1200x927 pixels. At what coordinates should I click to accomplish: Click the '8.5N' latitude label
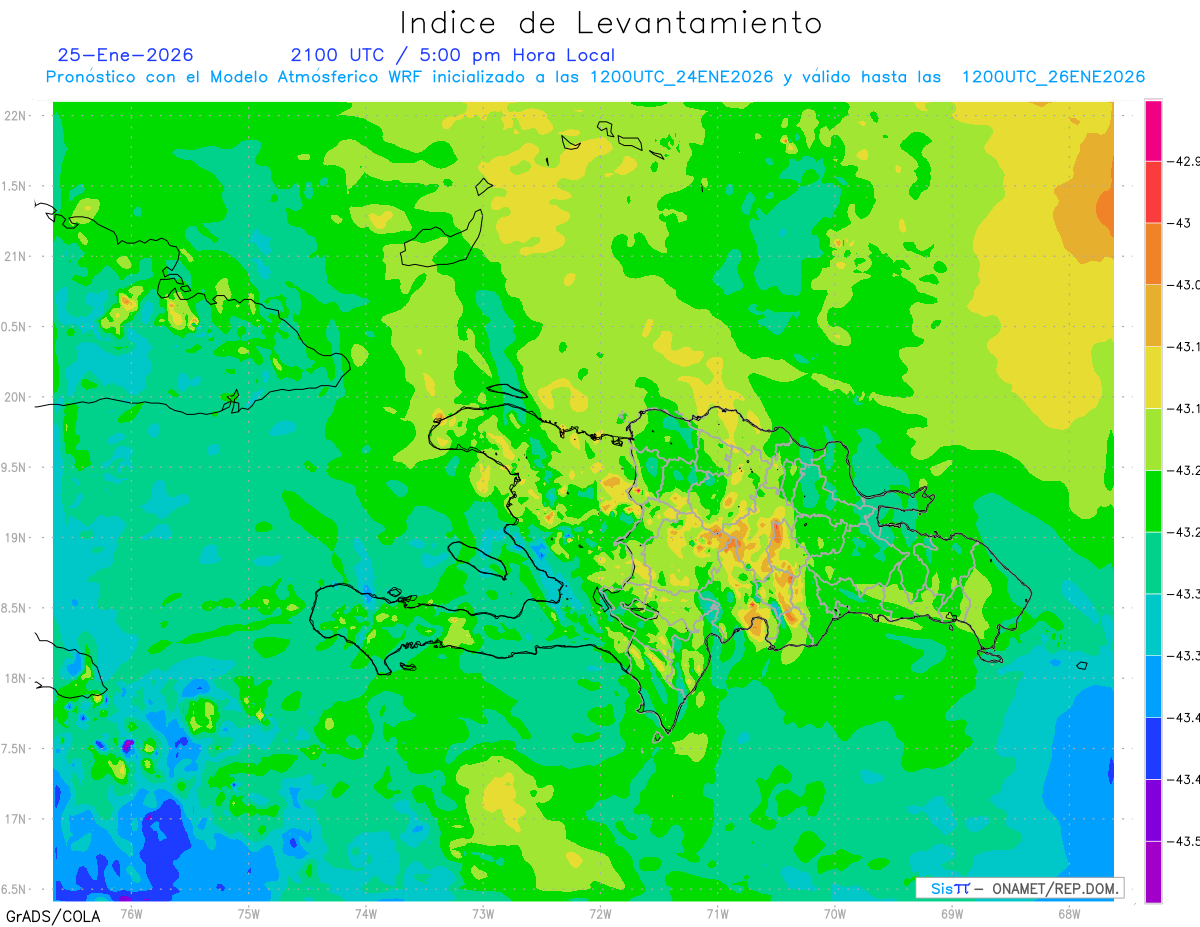tap(14, 608)
